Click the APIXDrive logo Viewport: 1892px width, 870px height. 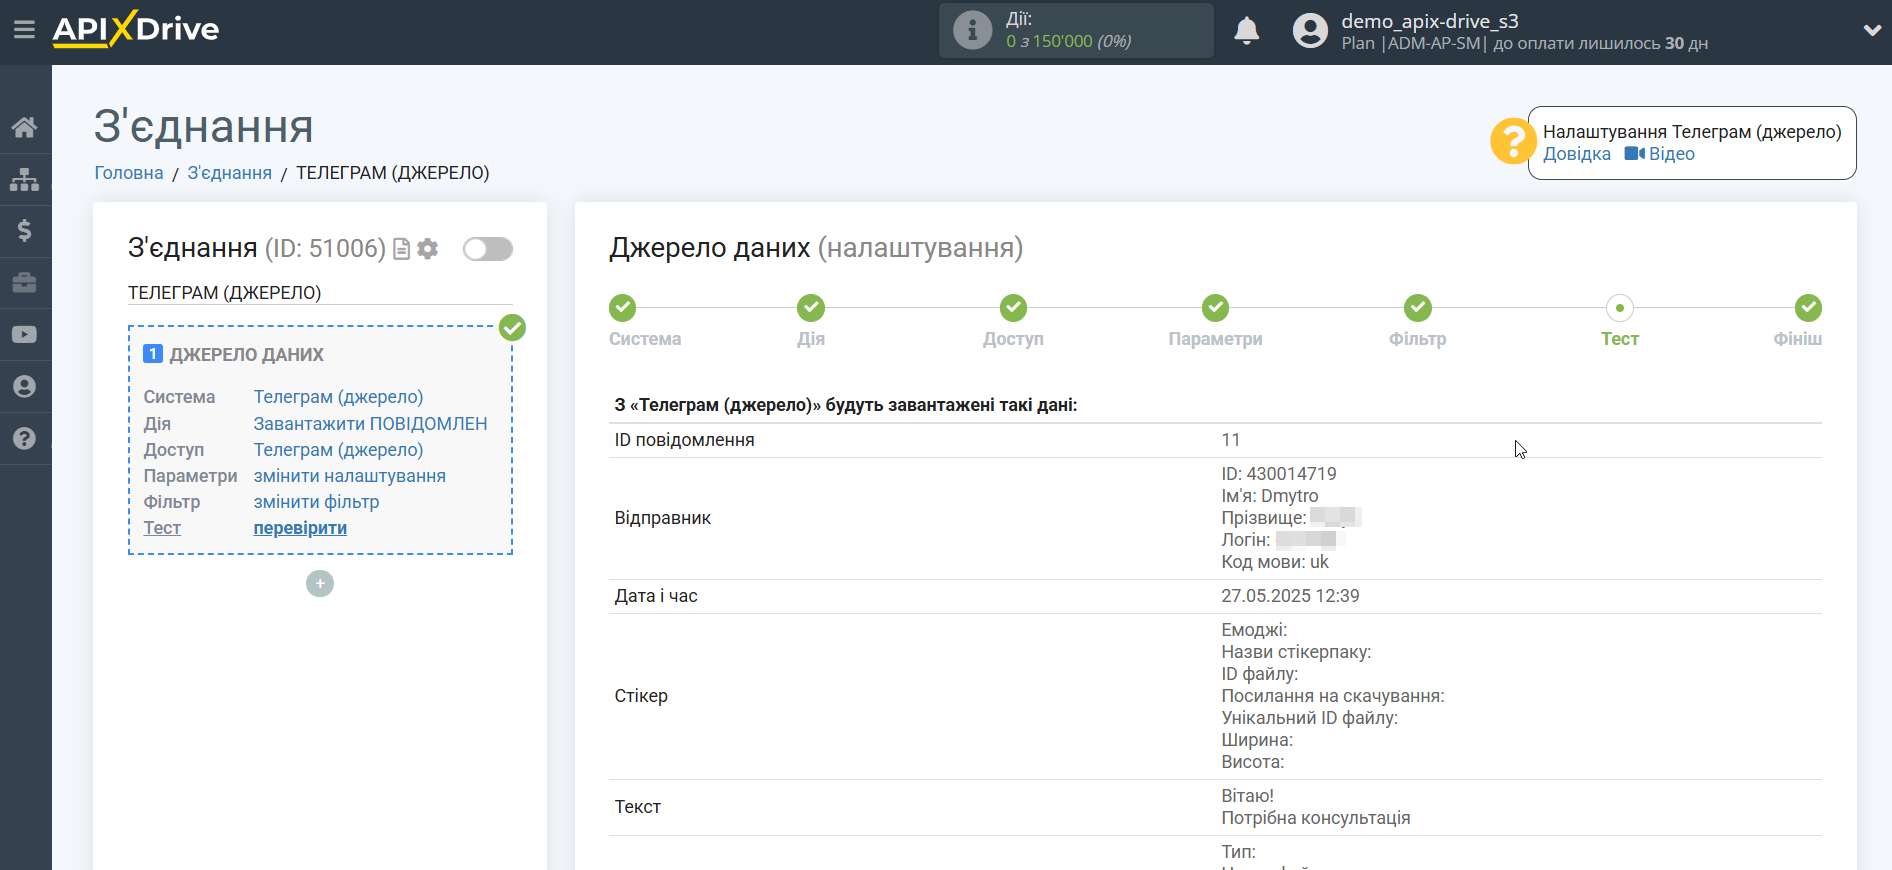coord(136,29)
